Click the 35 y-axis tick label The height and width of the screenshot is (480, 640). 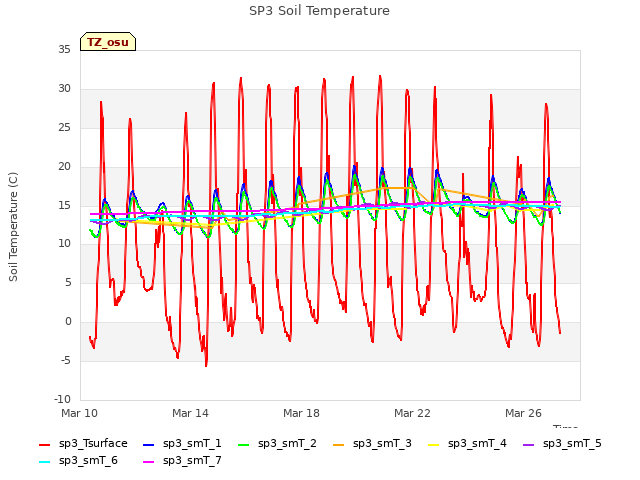tap(64, 50)
